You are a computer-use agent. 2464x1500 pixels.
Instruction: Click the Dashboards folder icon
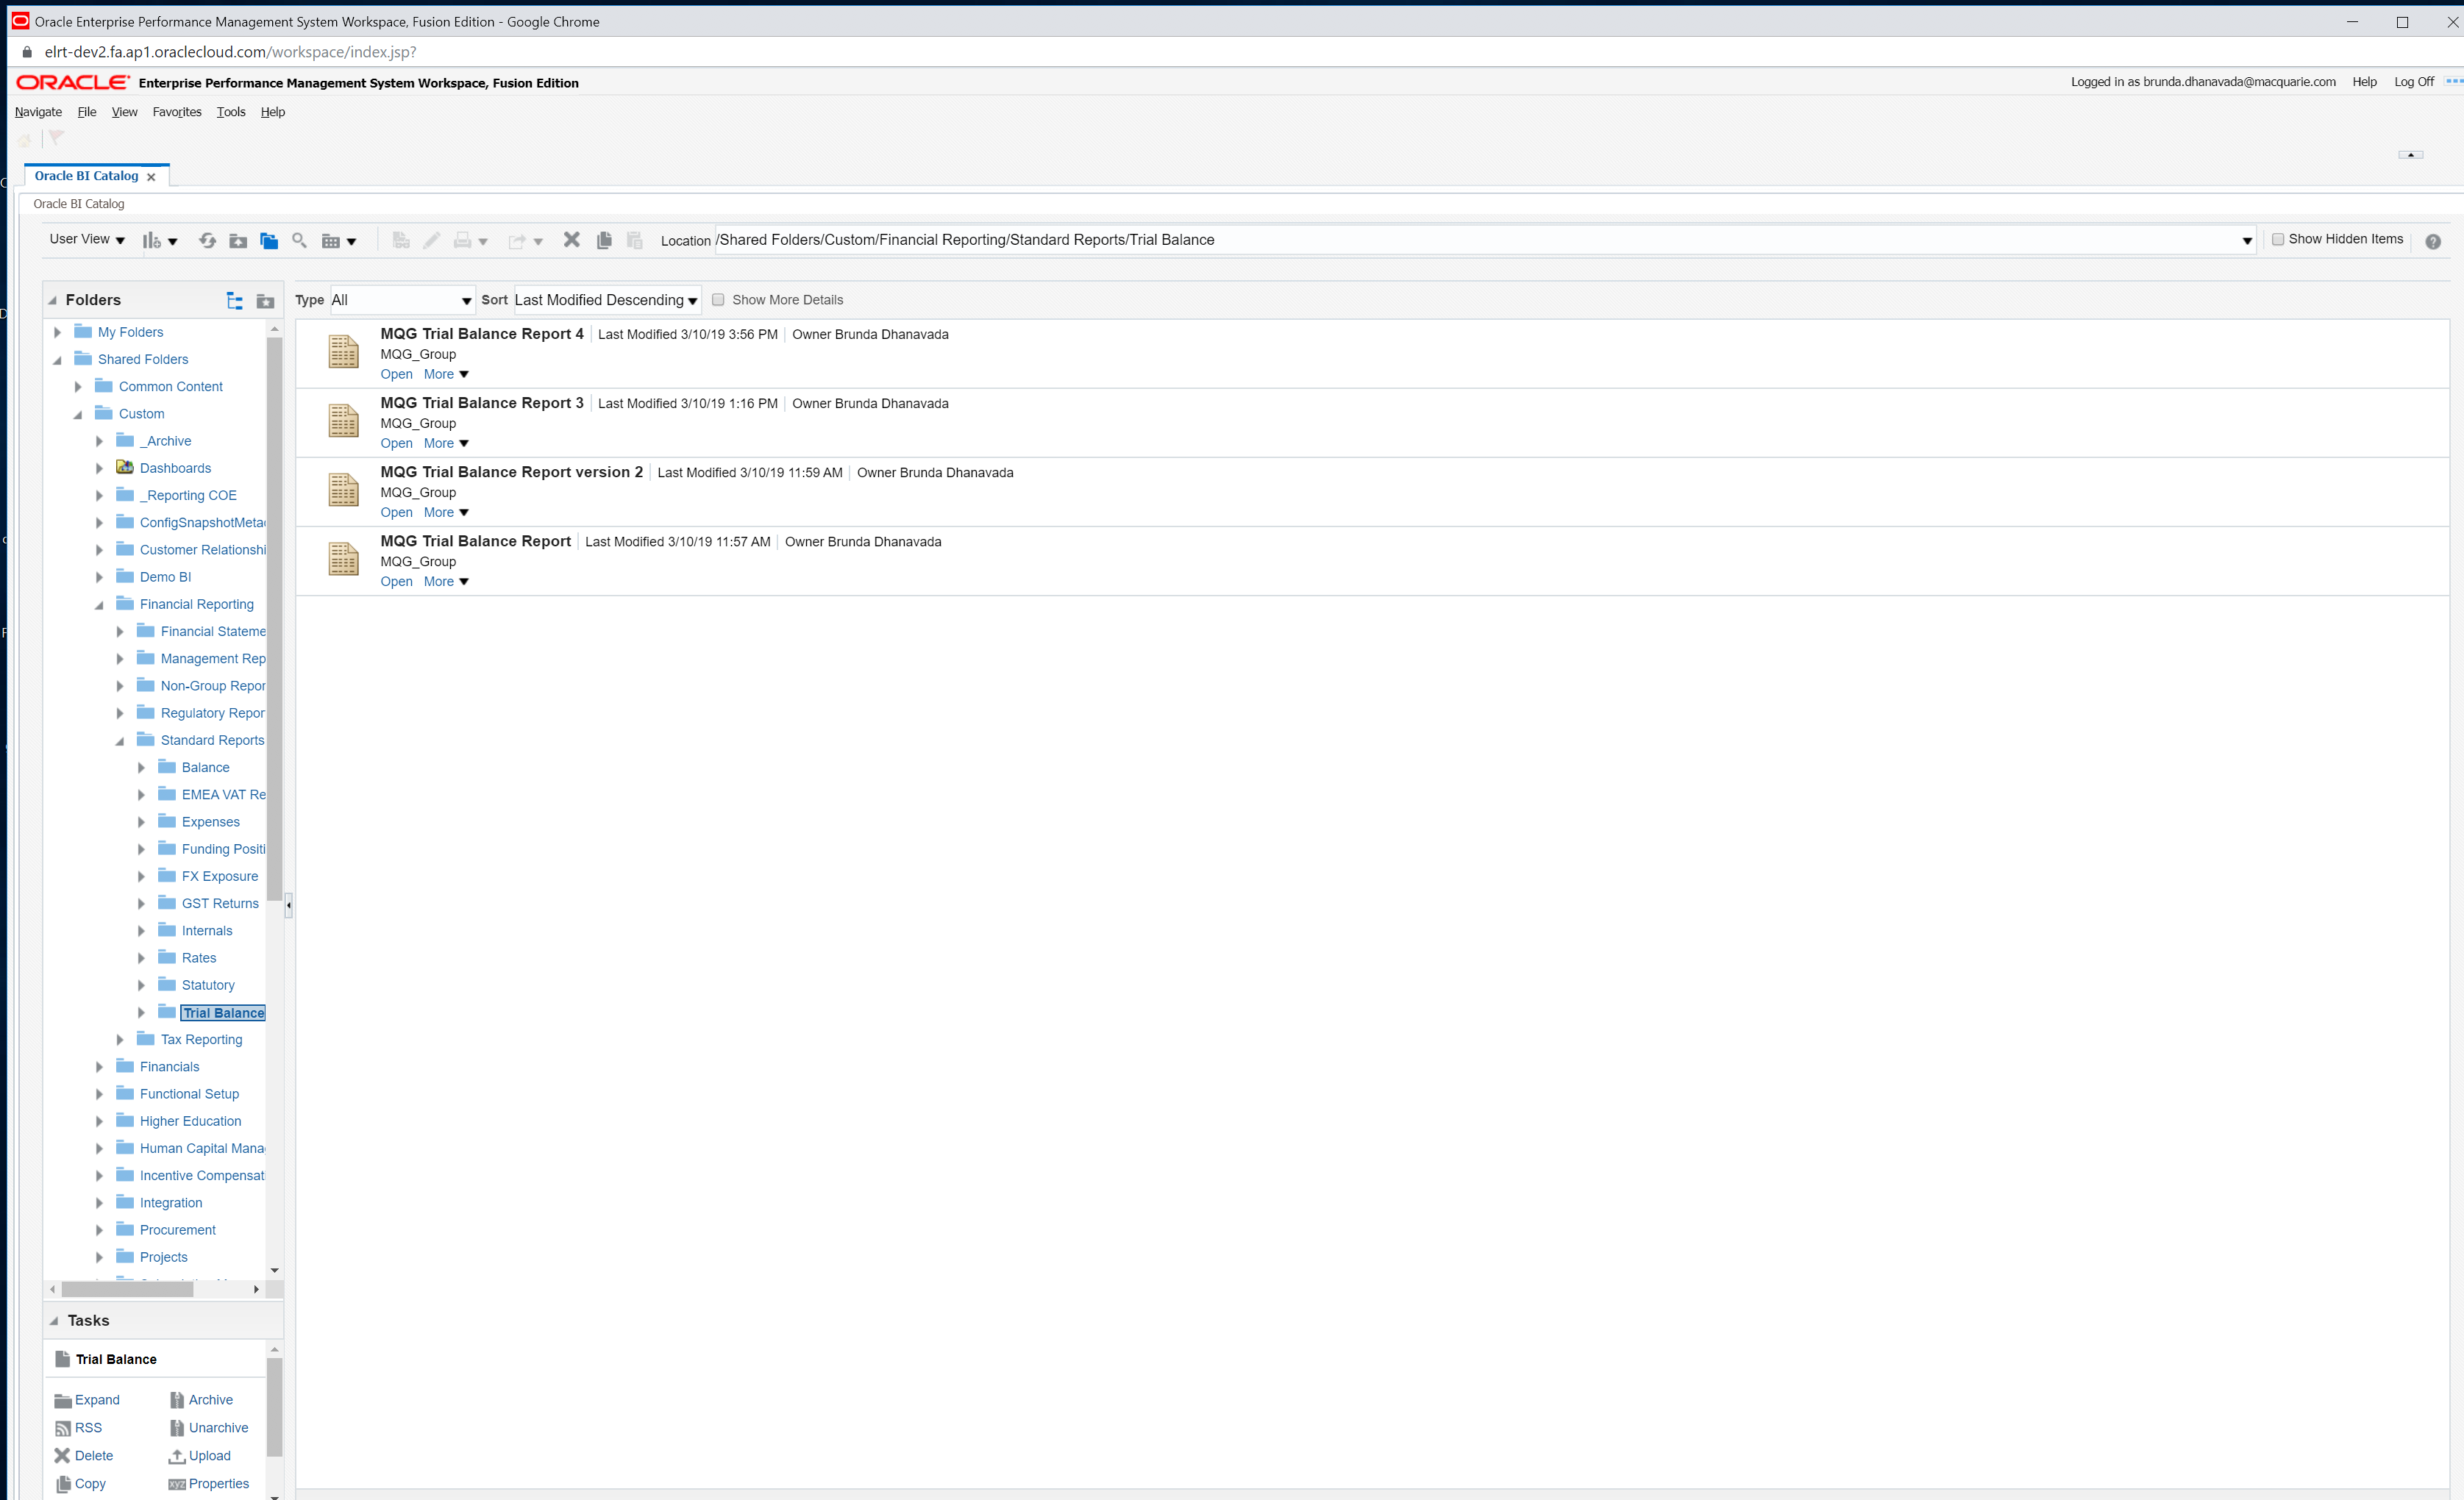(x=125, y=467)
